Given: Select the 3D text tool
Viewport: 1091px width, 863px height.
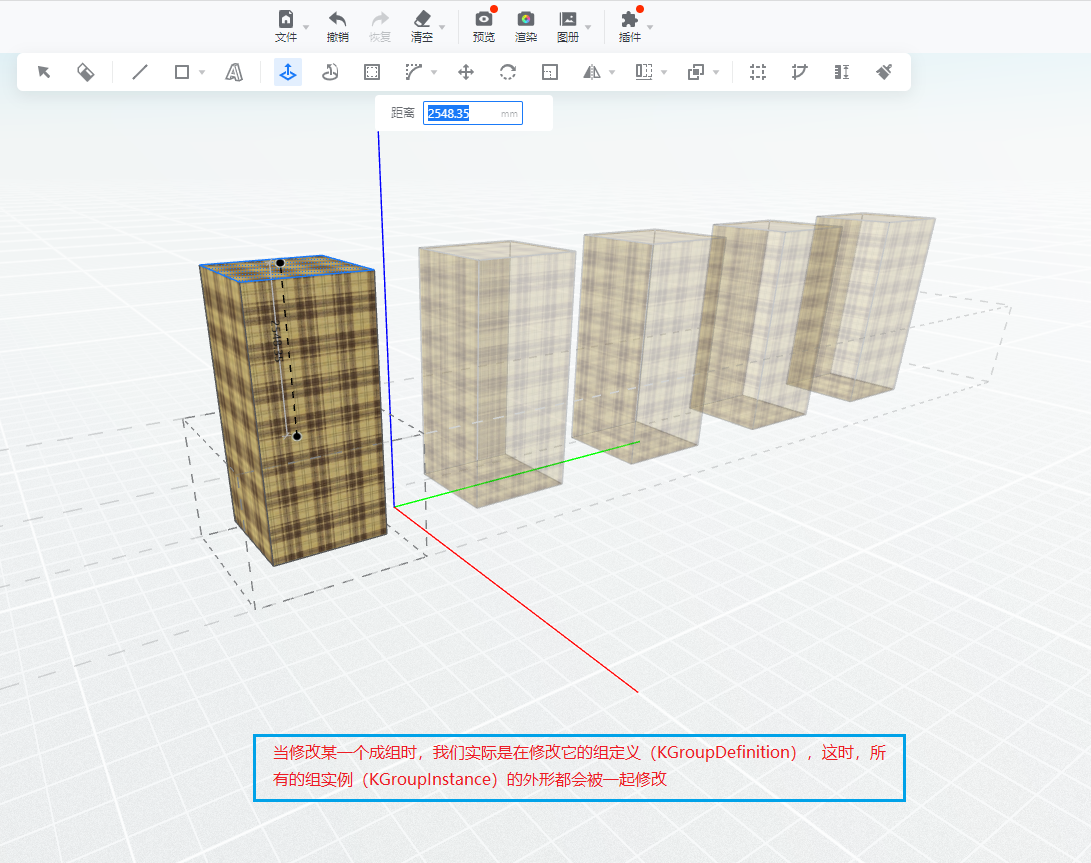Looking at the screenshot, I should click(x=234, y=72).
